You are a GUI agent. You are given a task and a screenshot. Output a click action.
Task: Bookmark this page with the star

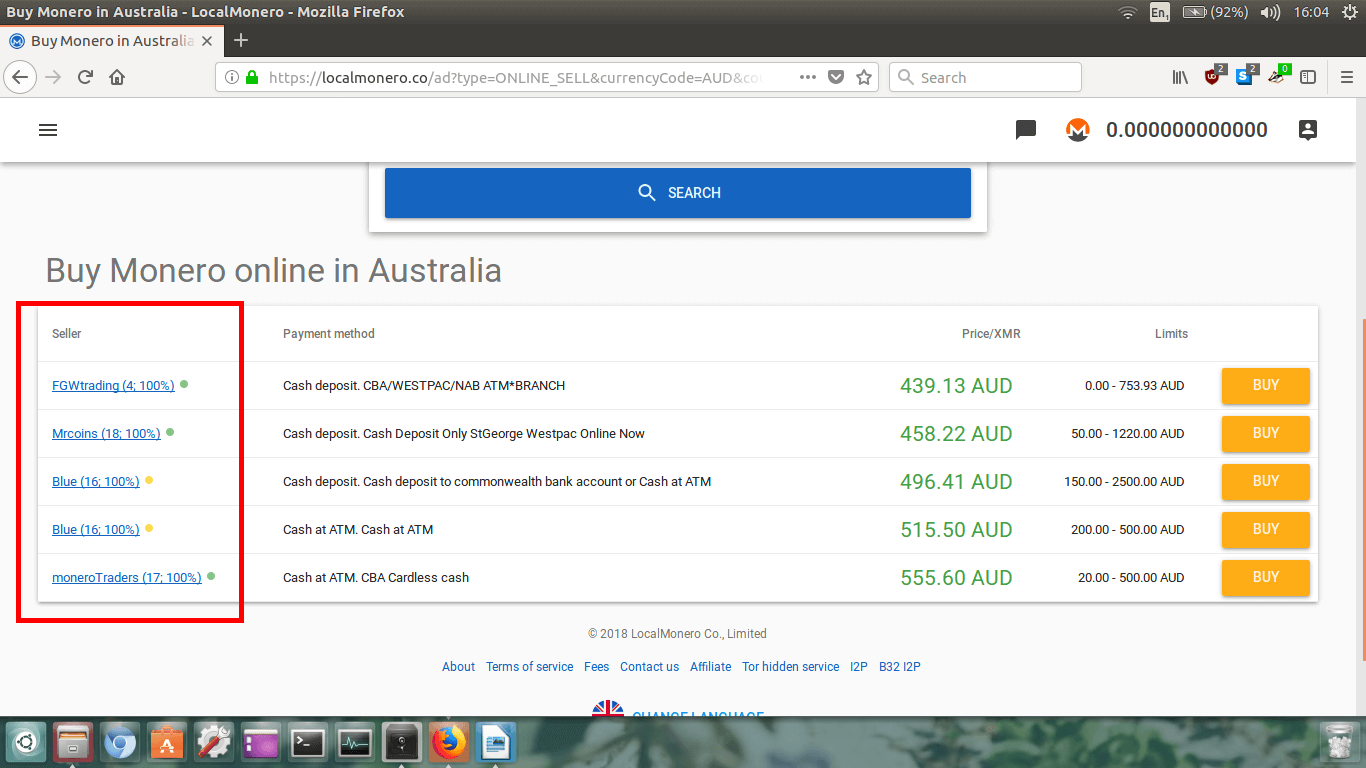[x=865, y=77]
